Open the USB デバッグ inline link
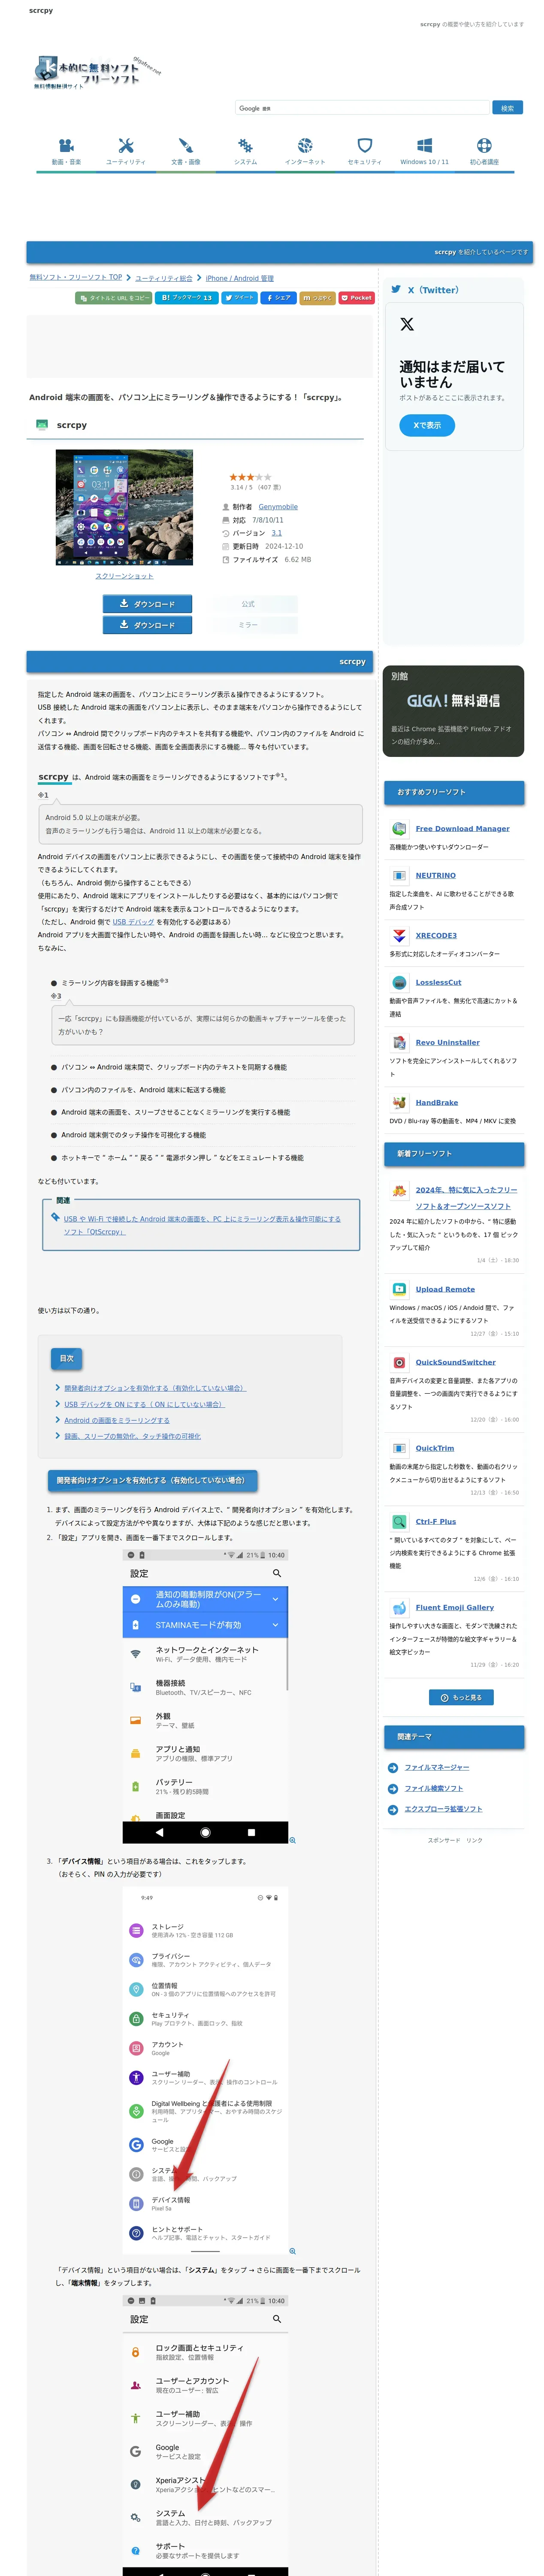 click(133, 922)
